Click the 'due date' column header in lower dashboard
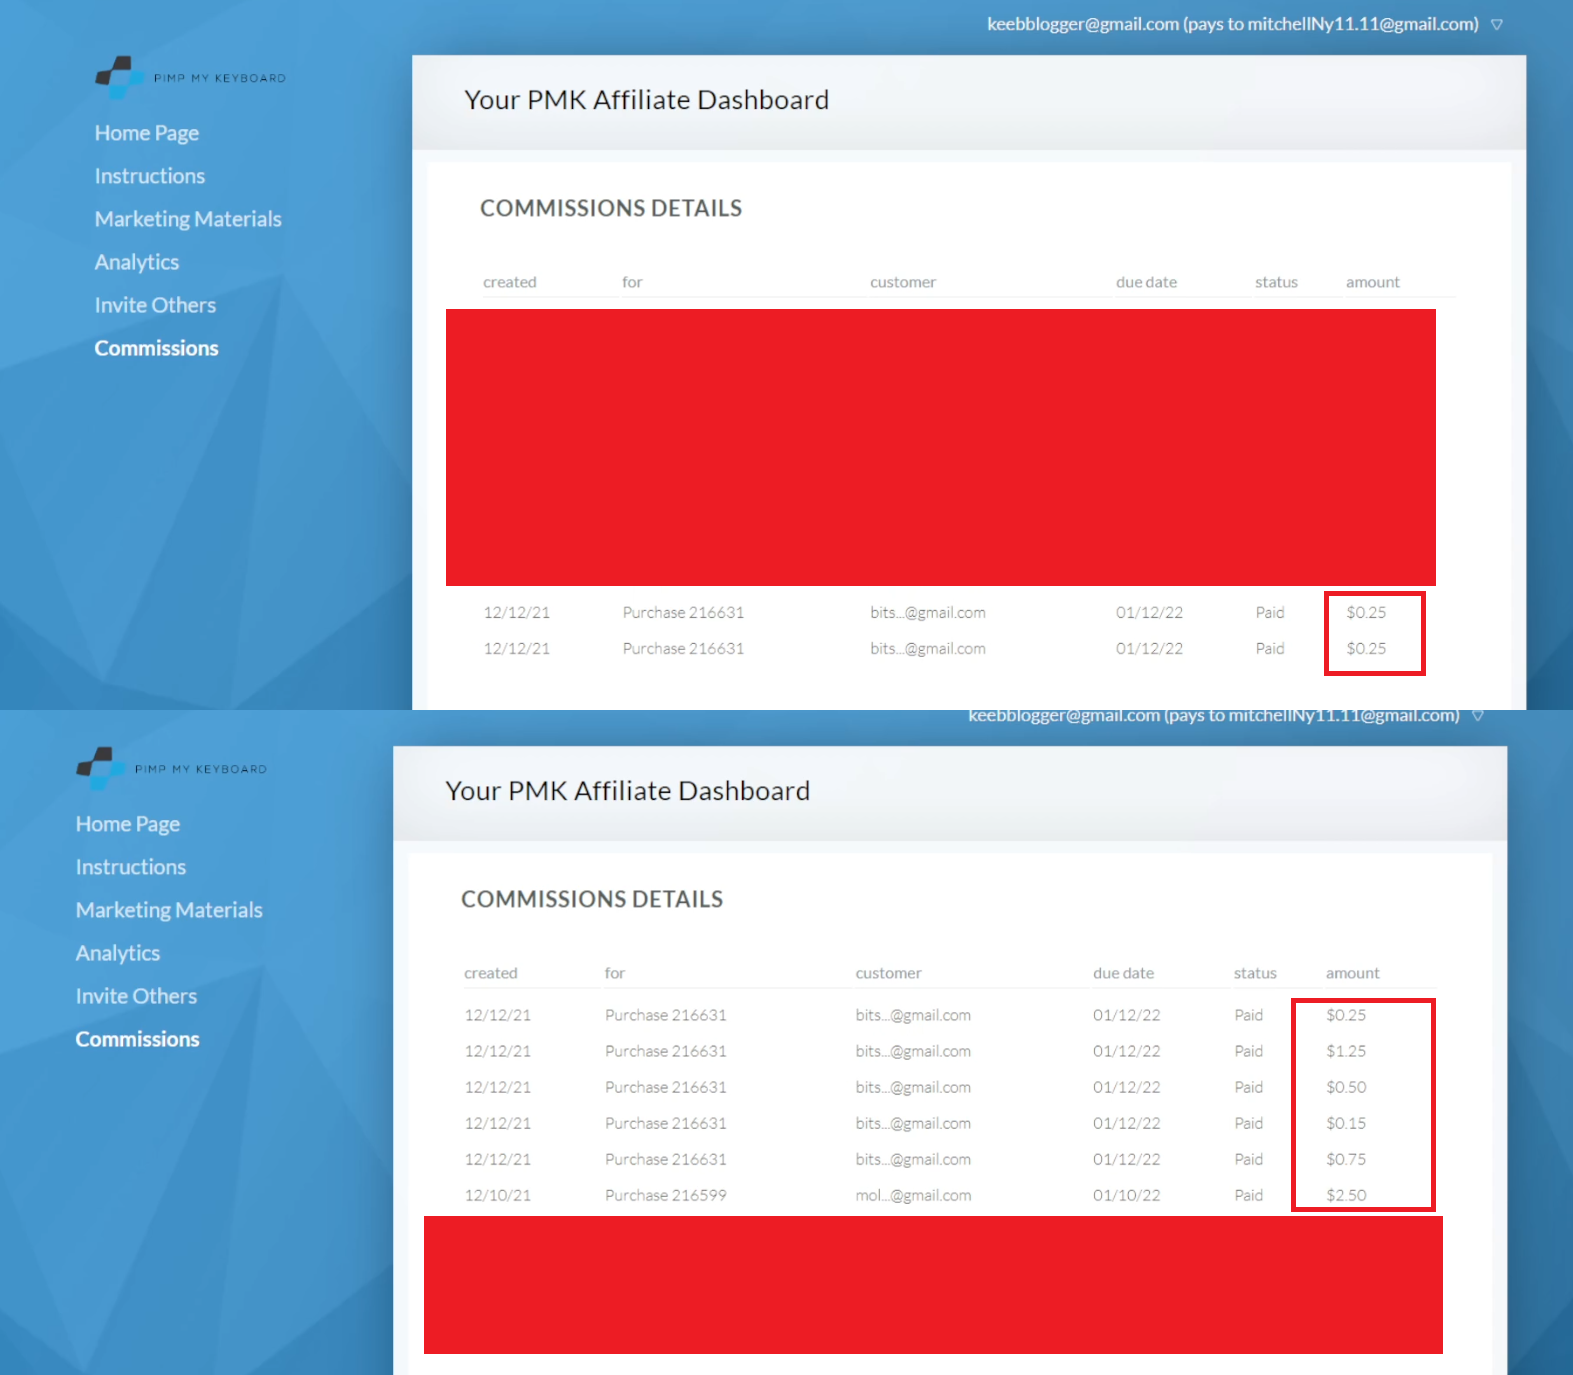Viewport: 1573px width, 1375px height. click(1123, 973)
